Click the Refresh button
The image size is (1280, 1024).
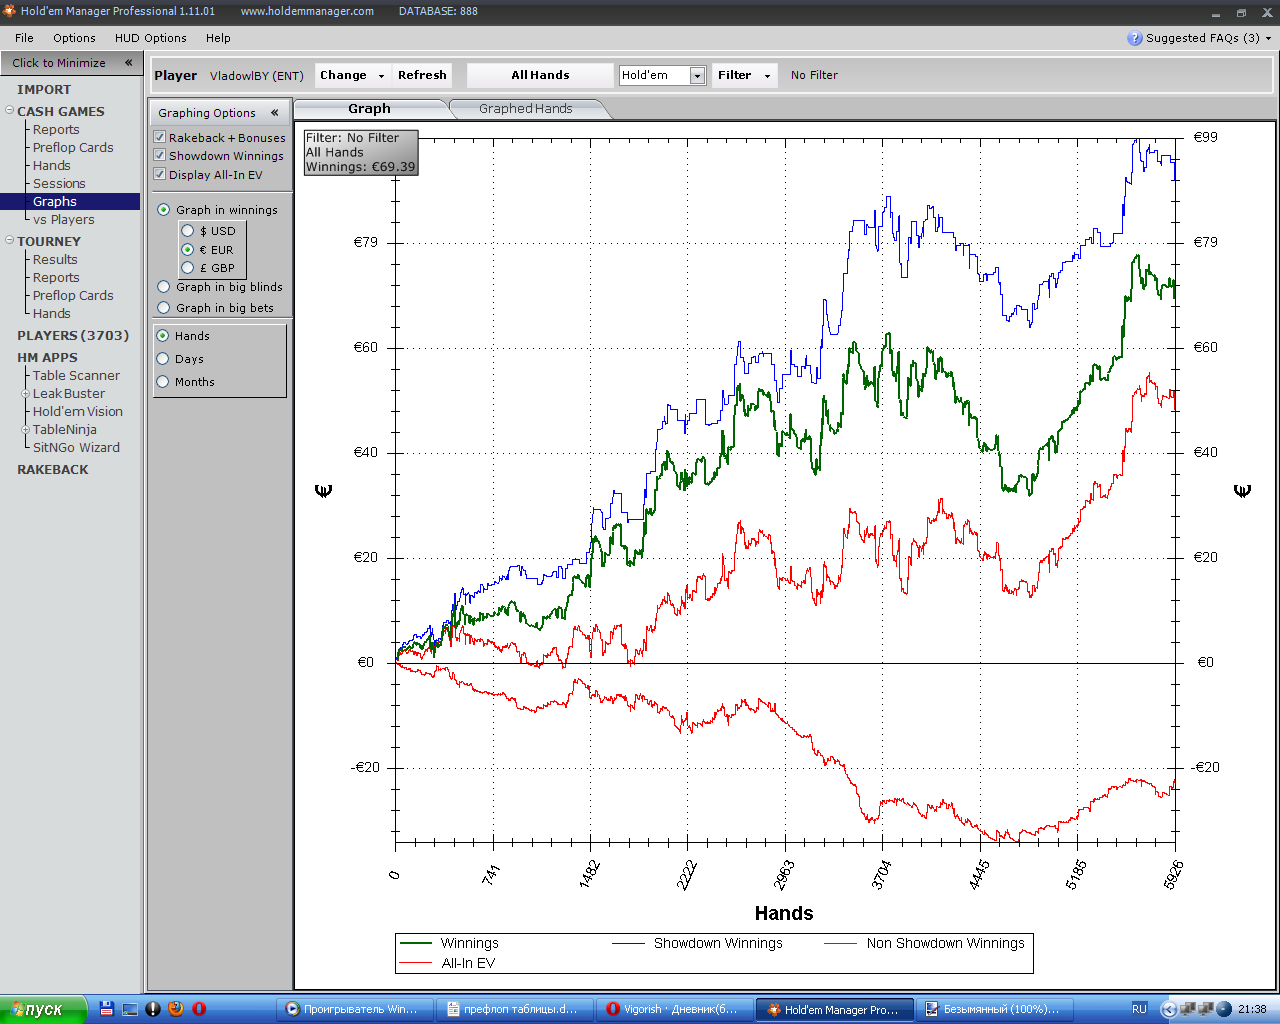422,75
